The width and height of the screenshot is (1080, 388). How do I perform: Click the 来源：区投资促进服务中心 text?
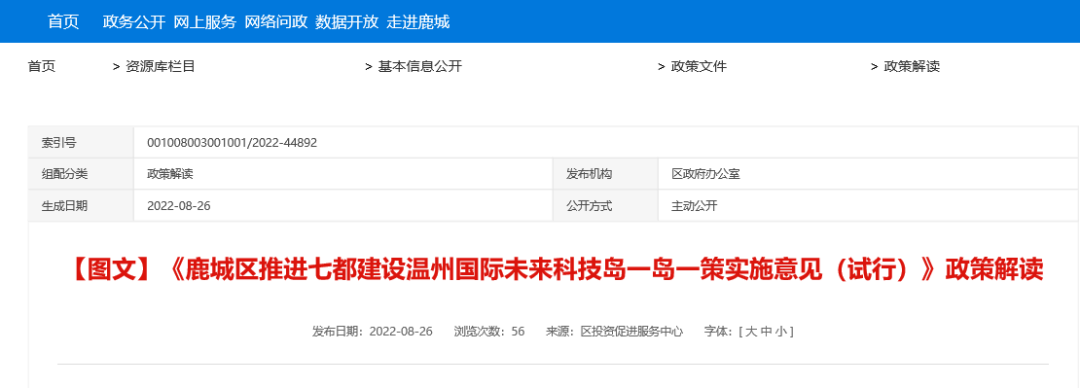pyautogui.click(x=614, y=331)
